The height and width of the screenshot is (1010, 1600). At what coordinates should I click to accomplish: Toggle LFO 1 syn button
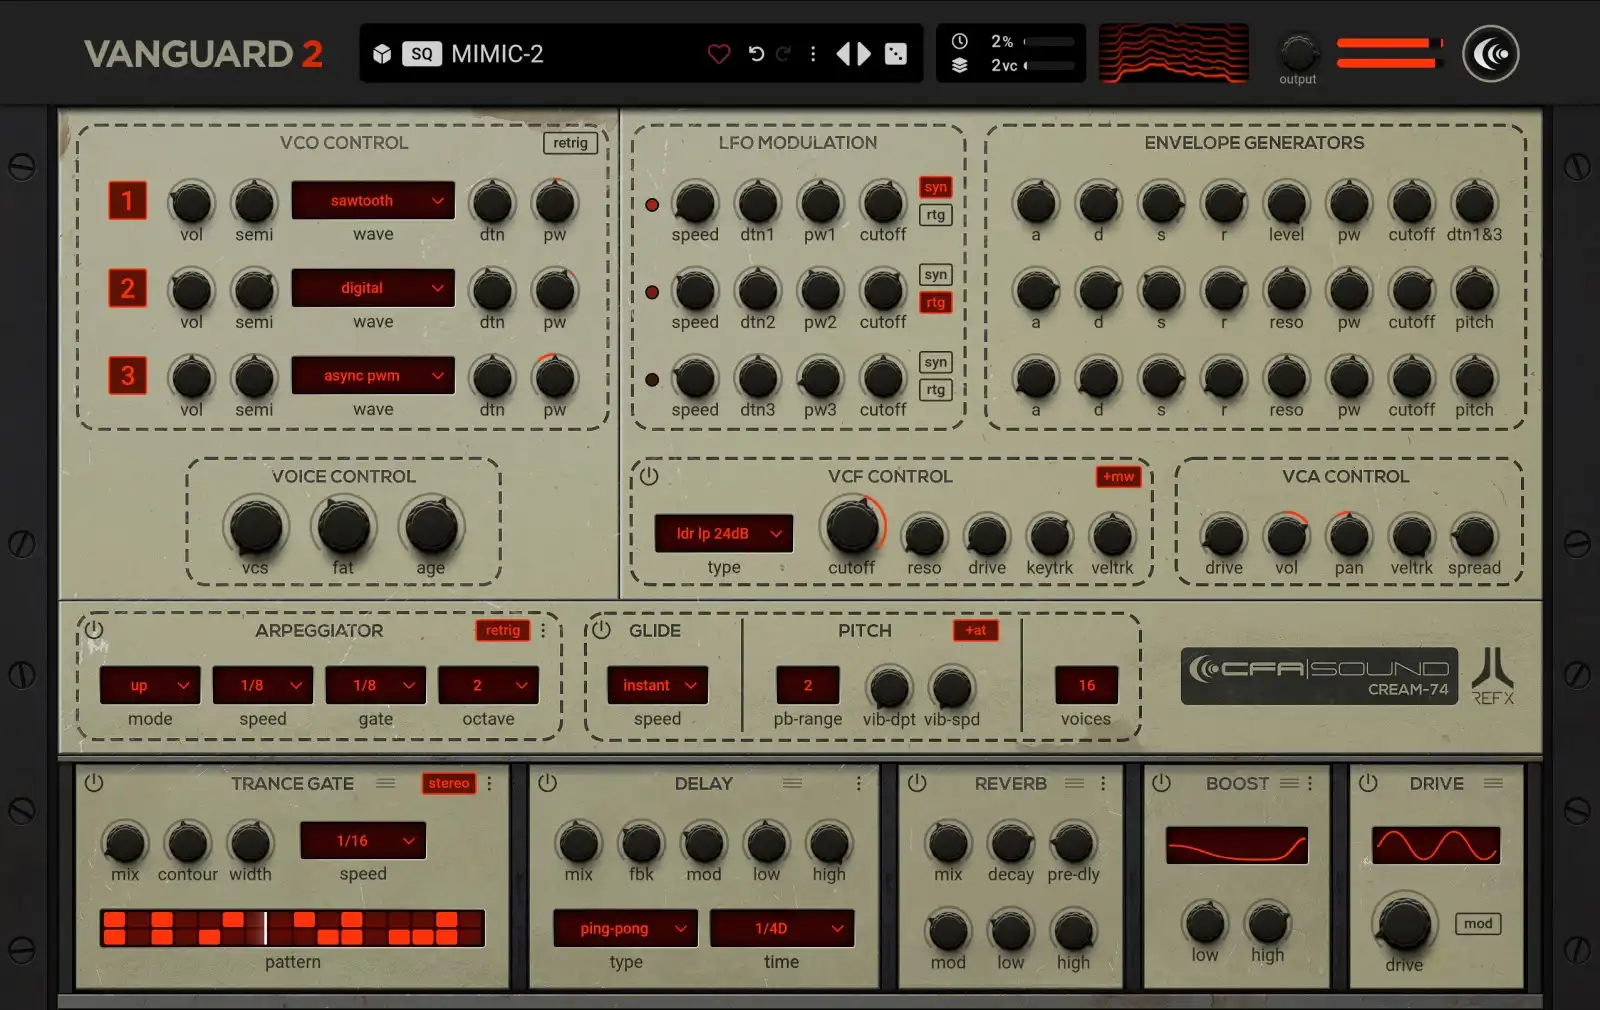point(935,187)
